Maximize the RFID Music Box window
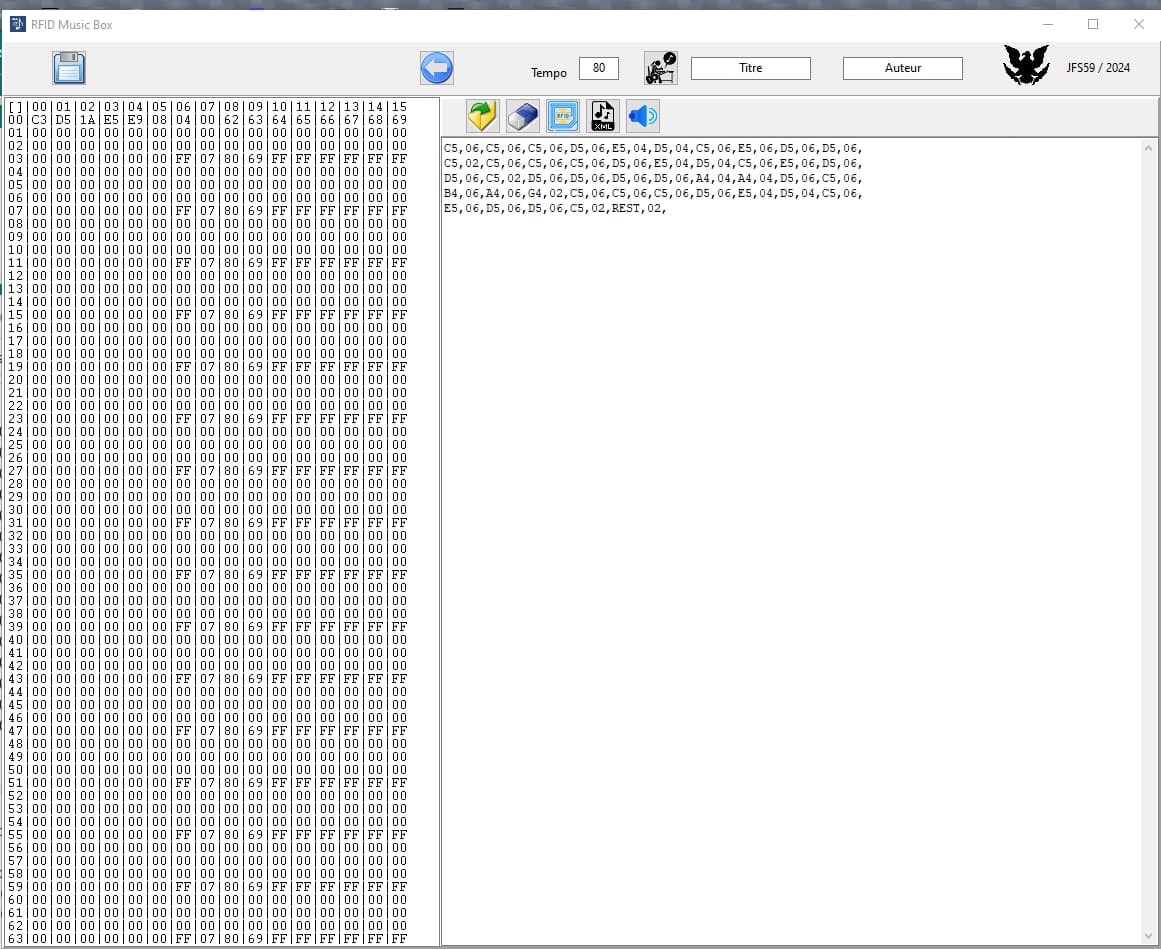1161x949 pixels. 1093,24
